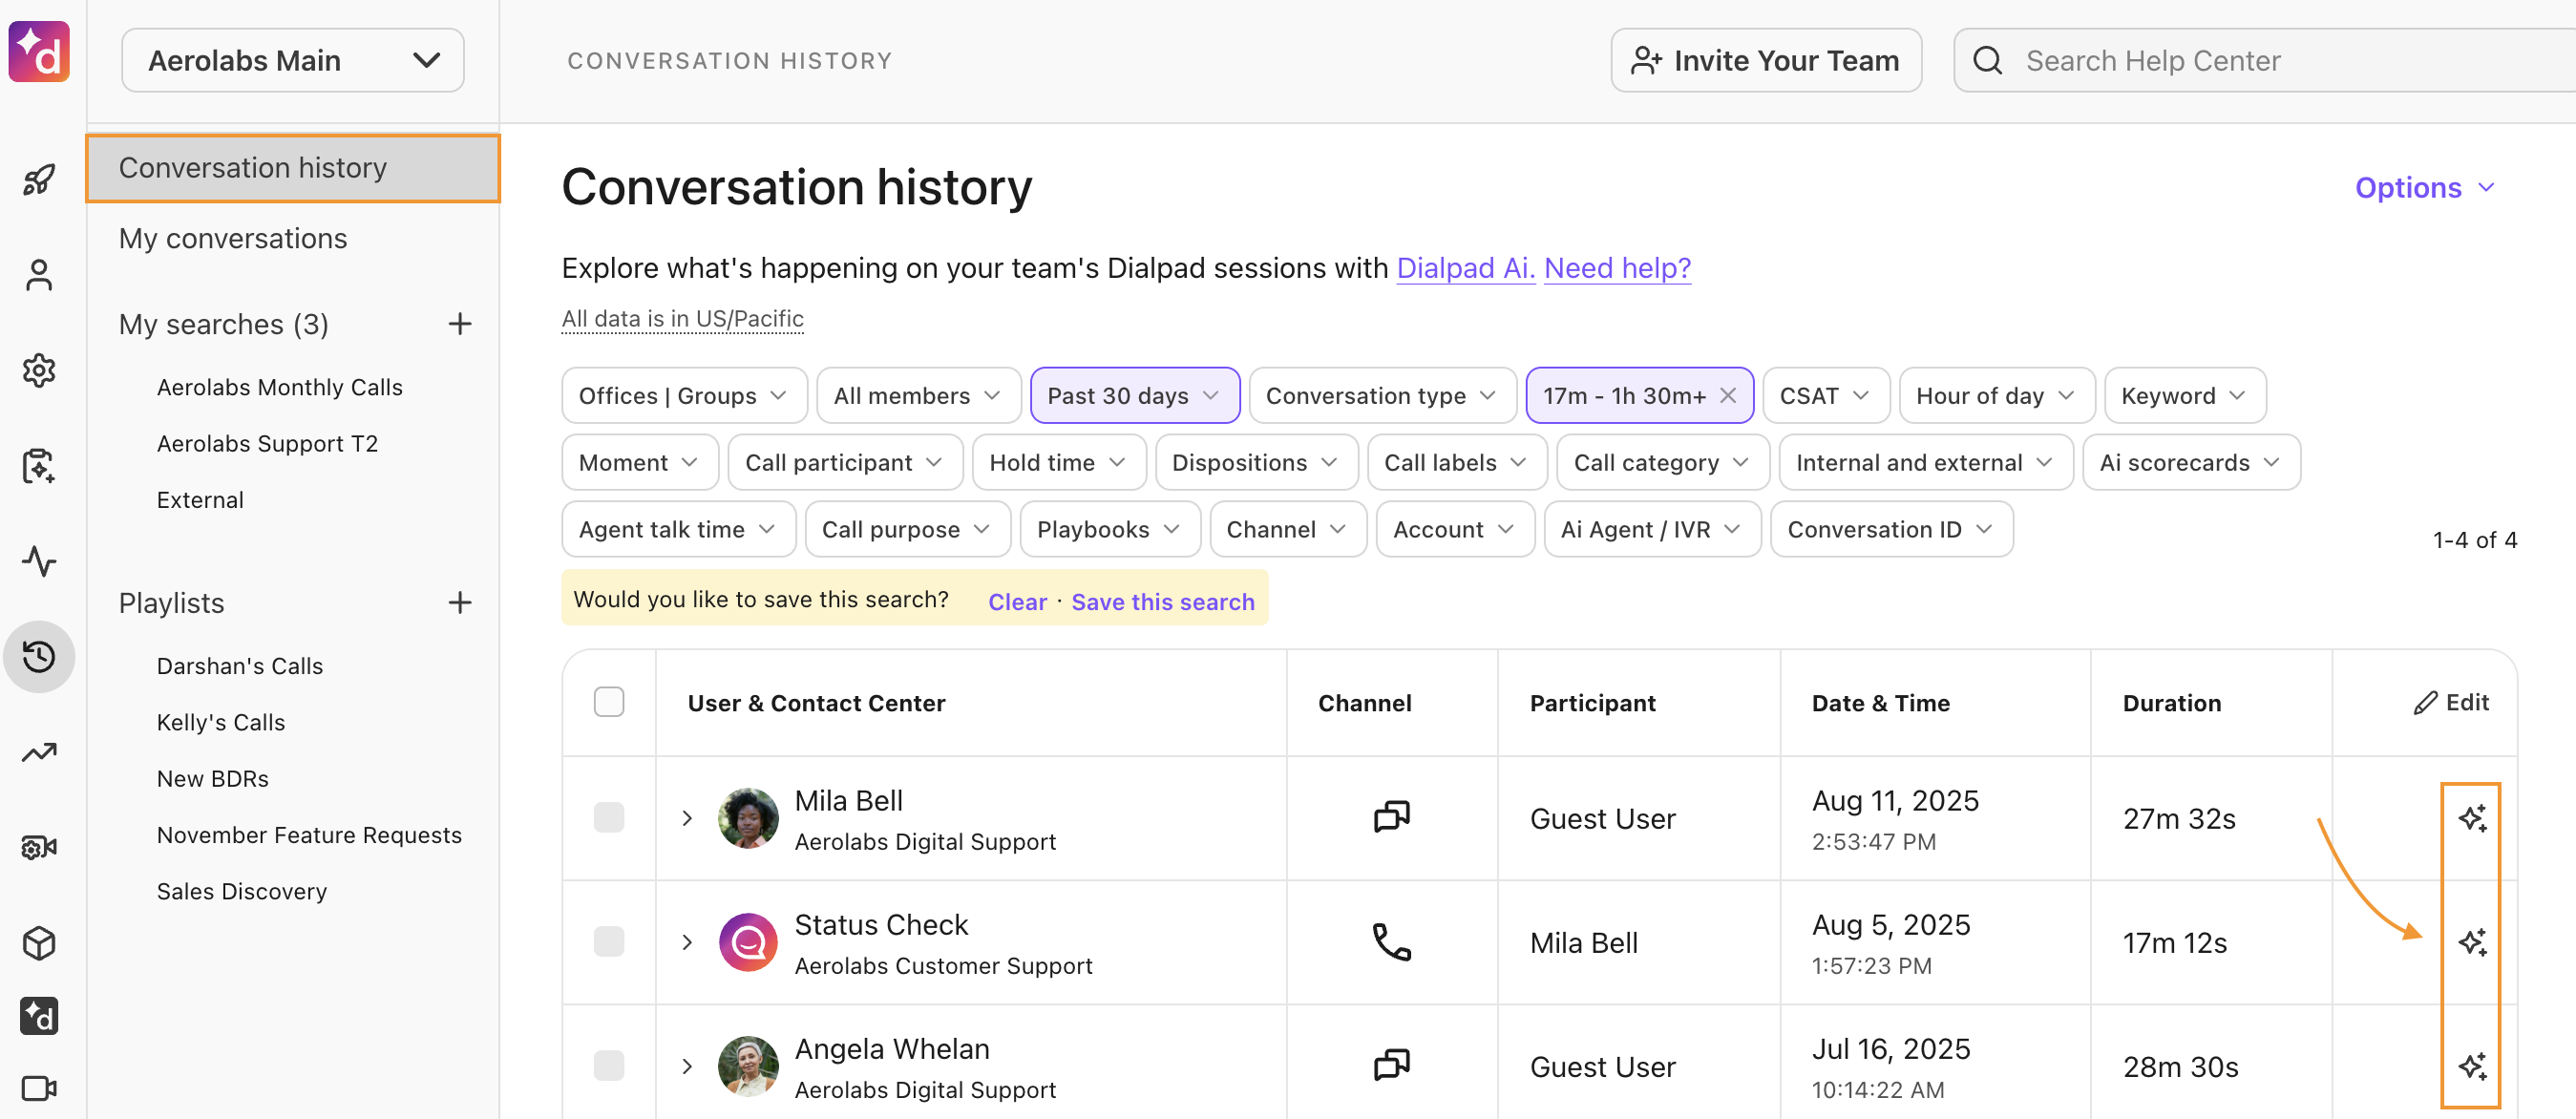This screenshot has width=2576, height=1119.
Task: Click Mila Bell's avatar thumbnail
Action: [748, 818]
